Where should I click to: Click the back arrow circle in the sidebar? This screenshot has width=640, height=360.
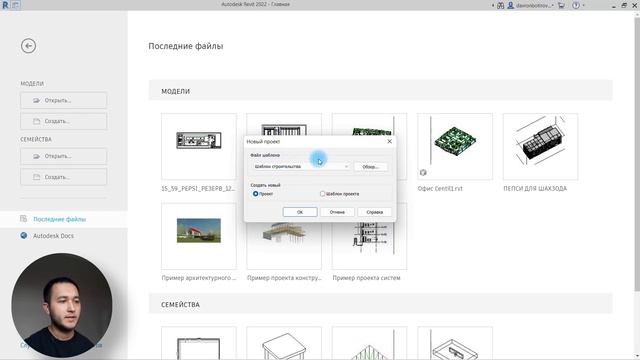[x=29, y=46]
